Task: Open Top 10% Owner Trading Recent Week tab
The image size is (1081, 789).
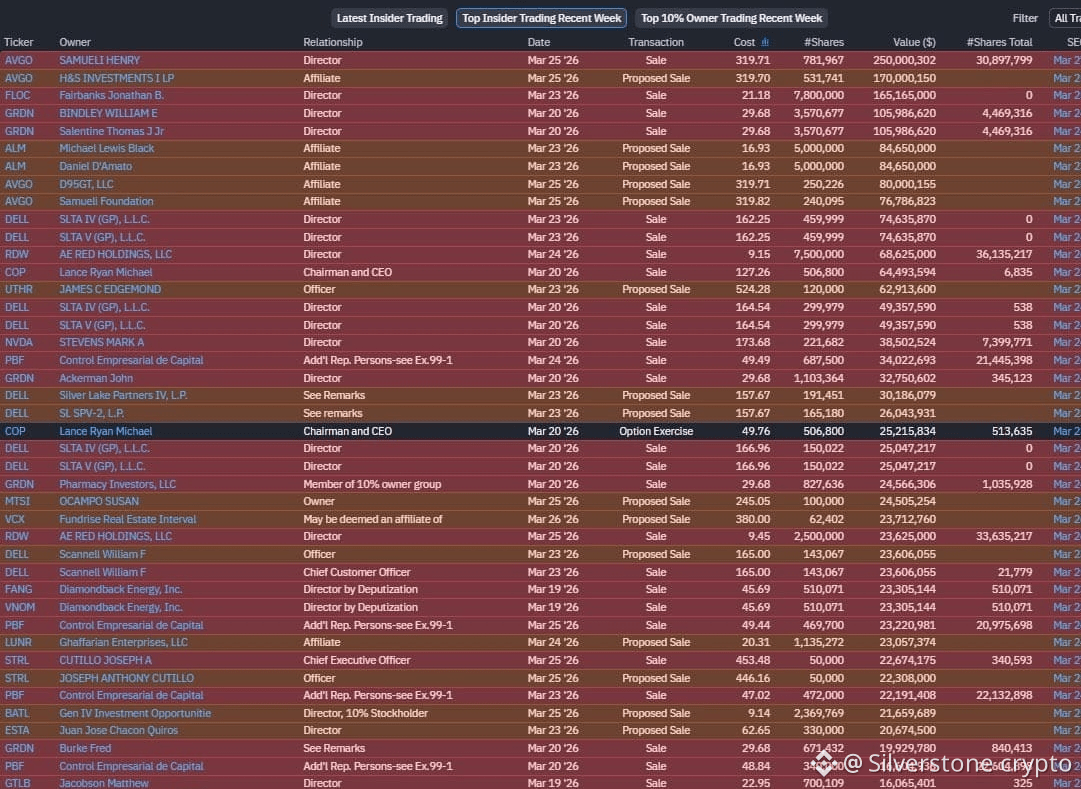Action: [731, 18]
